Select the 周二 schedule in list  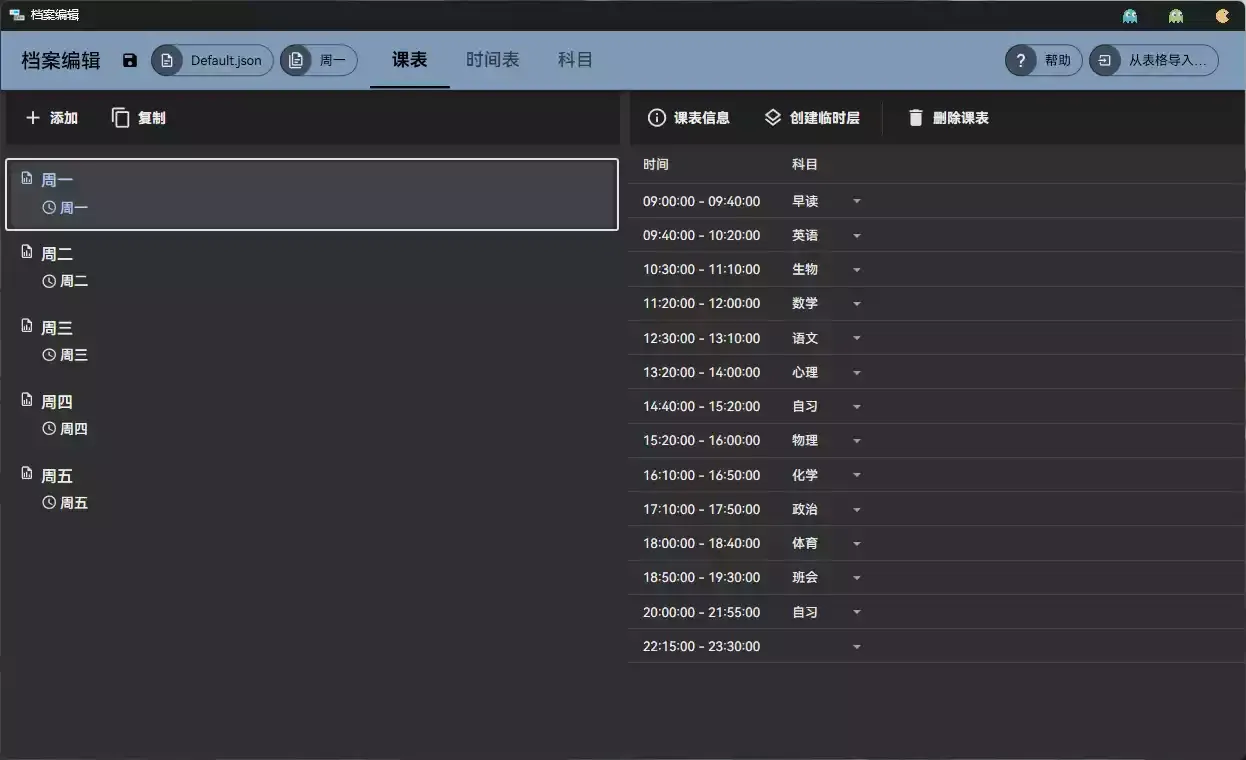click(312, 267)
